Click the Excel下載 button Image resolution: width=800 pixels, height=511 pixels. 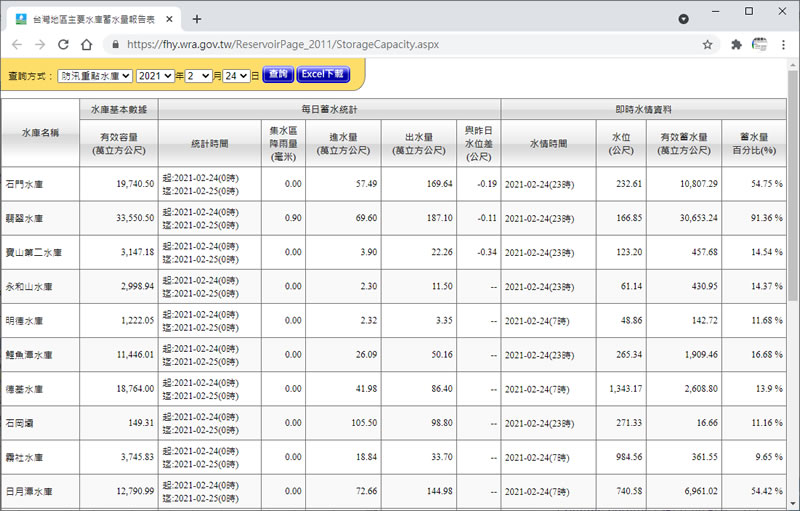[323, 74]
